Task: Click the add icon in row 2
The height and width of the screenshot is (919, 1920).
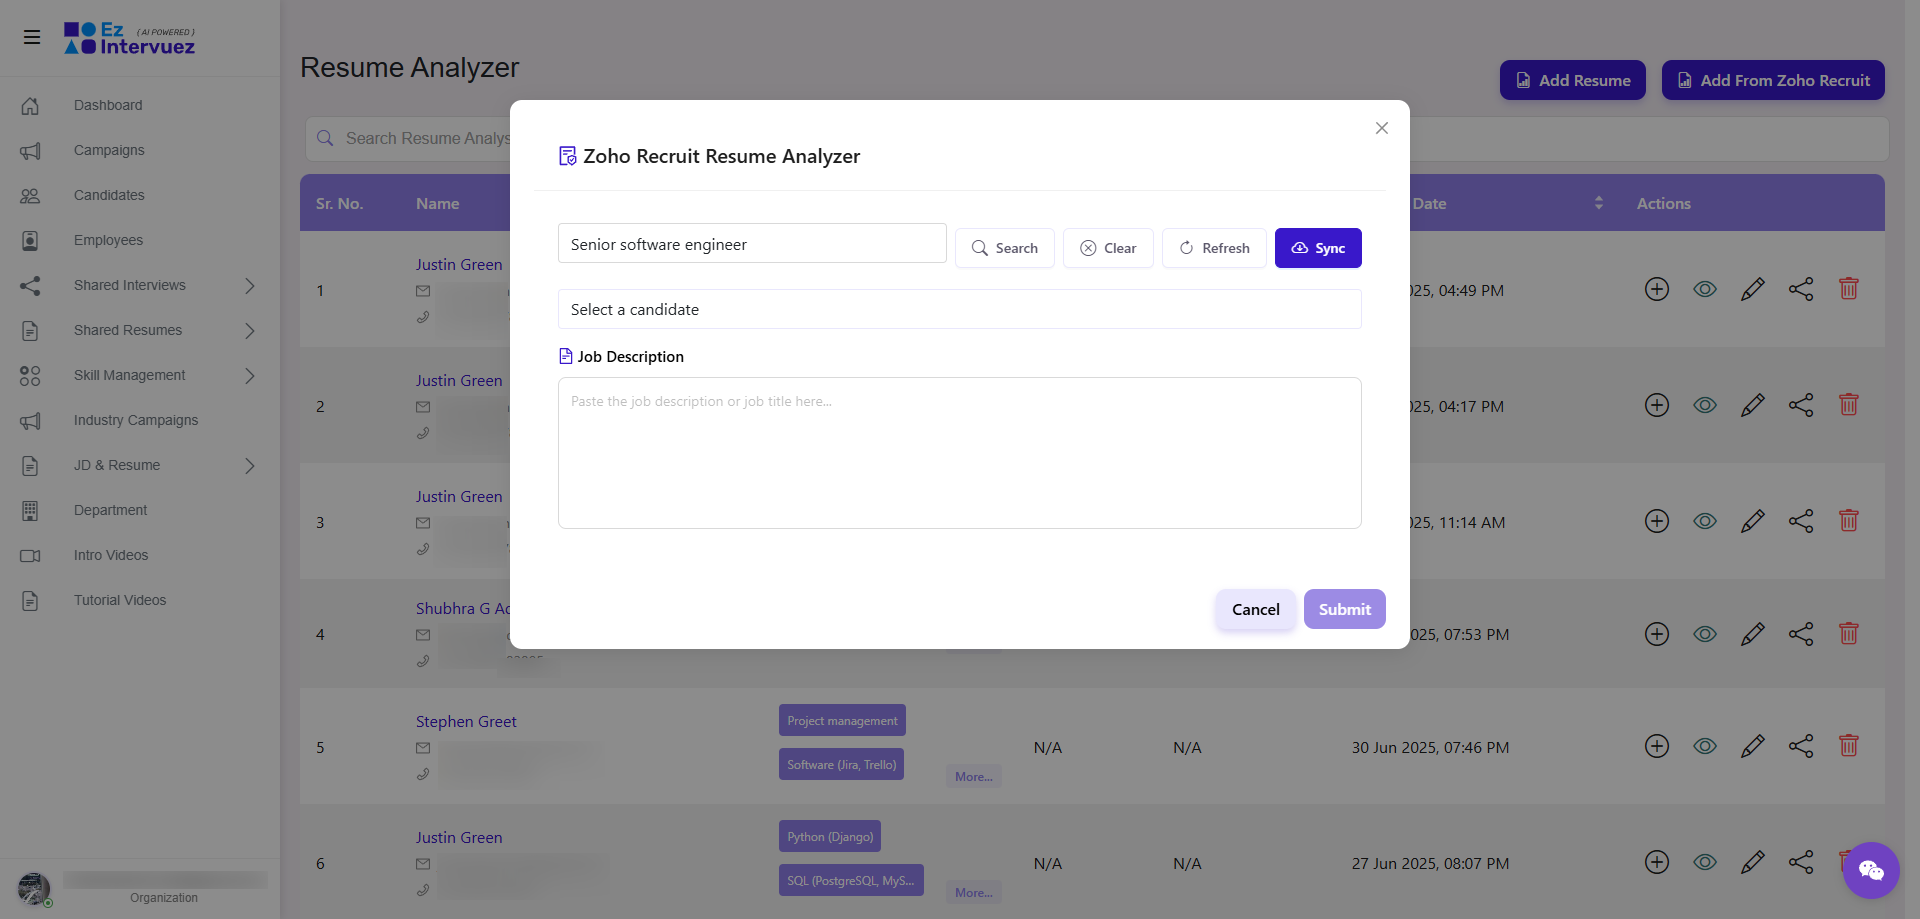Action: pyautogui.click(x=1657, y=406)
